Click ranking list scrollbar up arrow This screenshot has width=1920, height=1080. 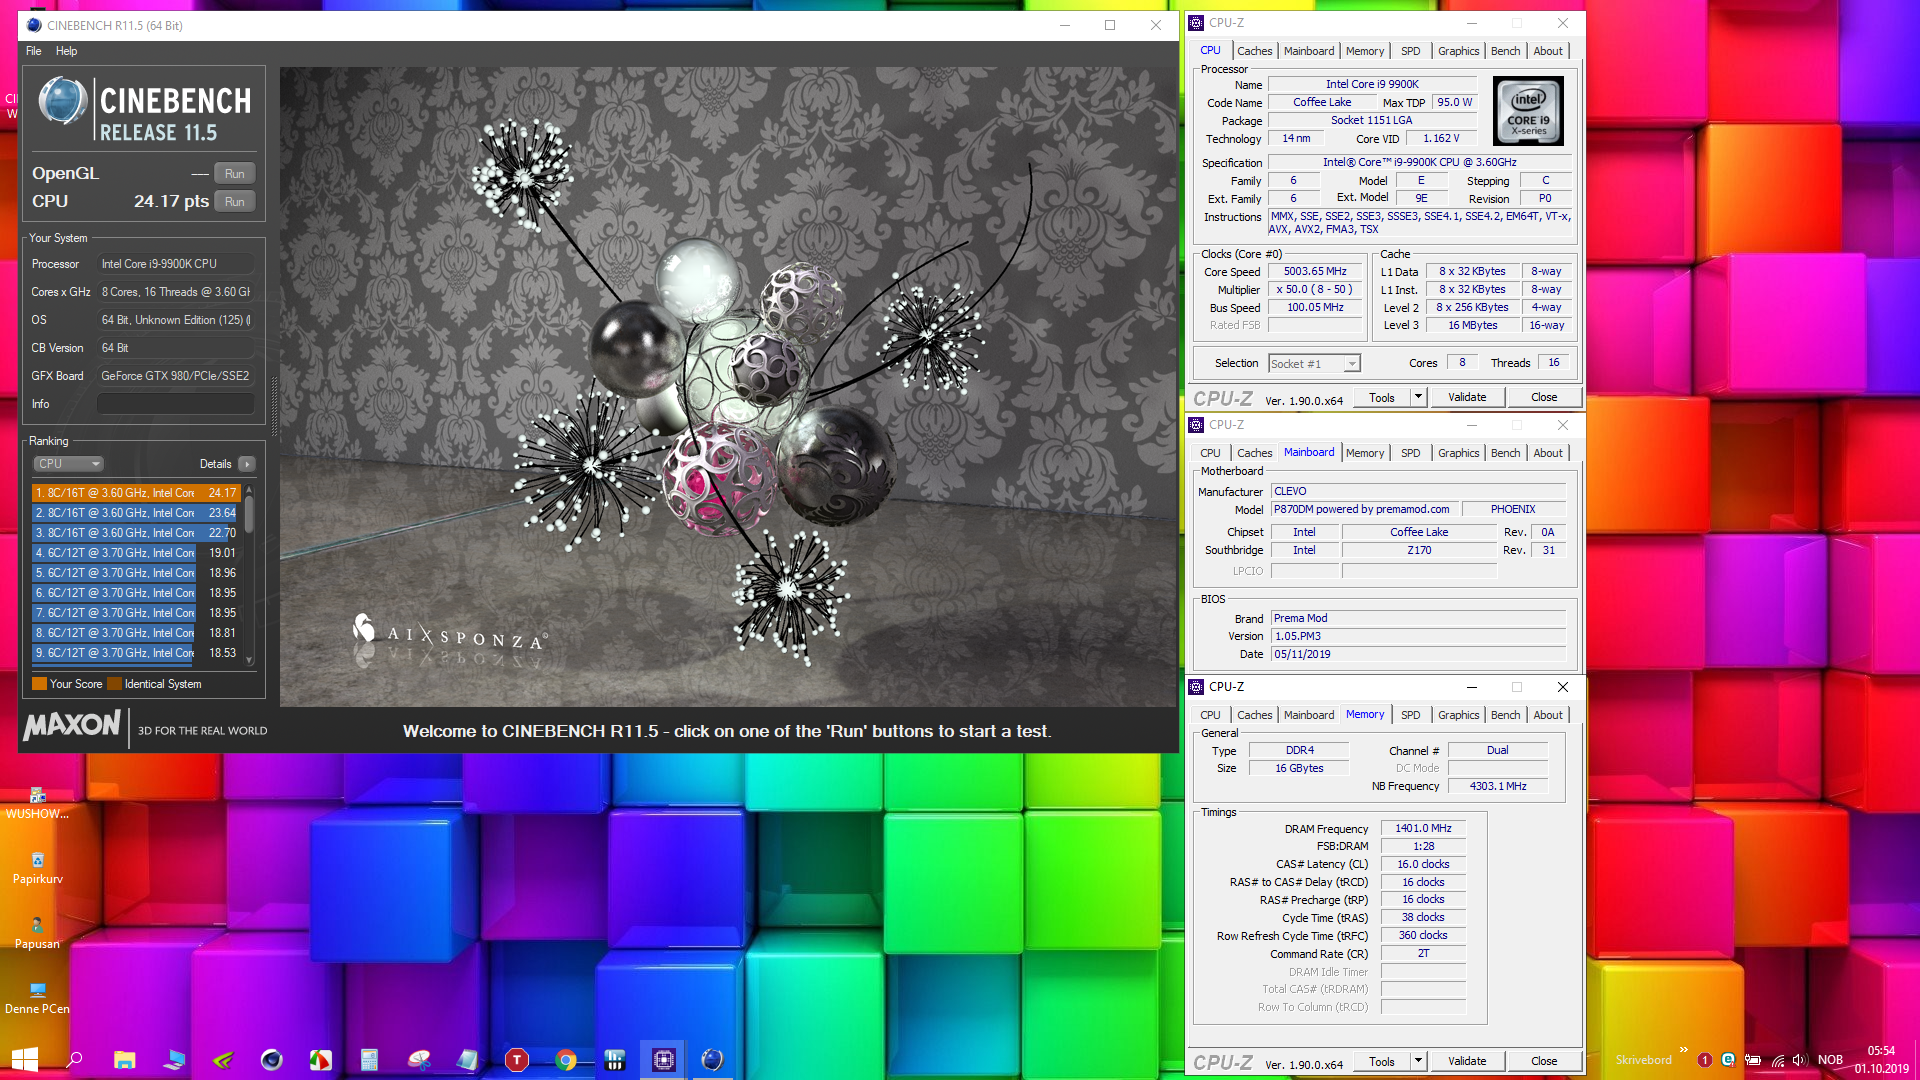pyautogui.click(x=249, y=490)
